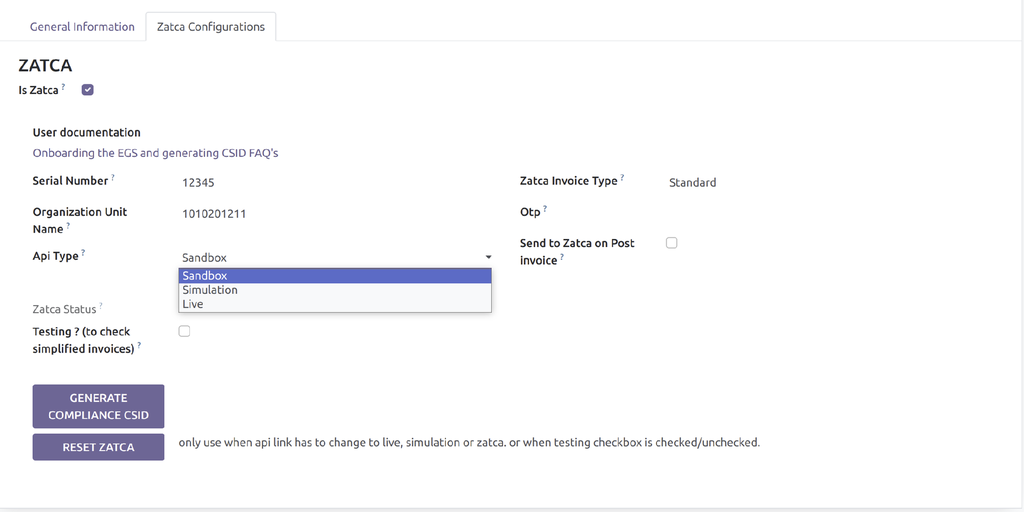
Task: Click the ZATCA section heading
Action: pos(45,66)
